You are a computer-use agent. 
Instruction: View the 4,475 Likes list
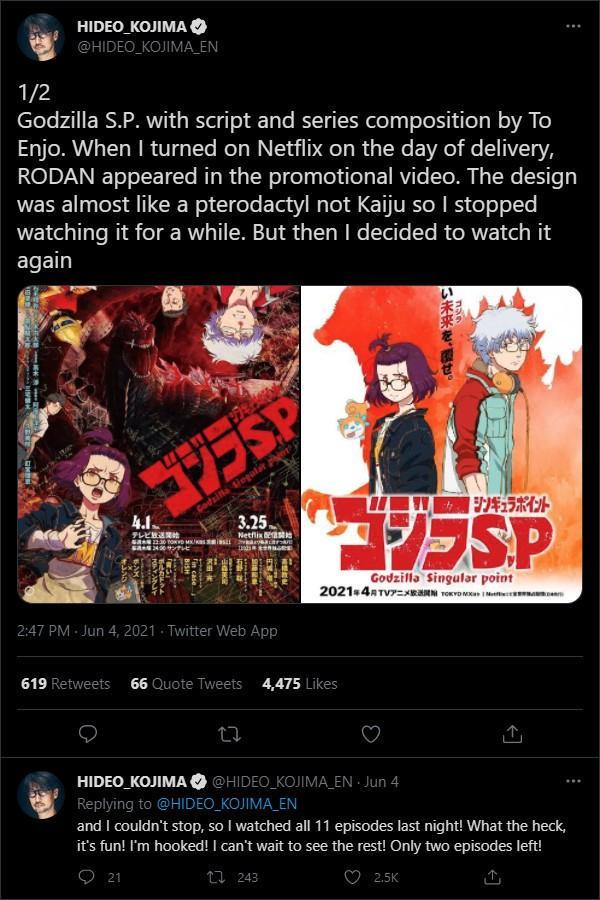tap(300, 684)
